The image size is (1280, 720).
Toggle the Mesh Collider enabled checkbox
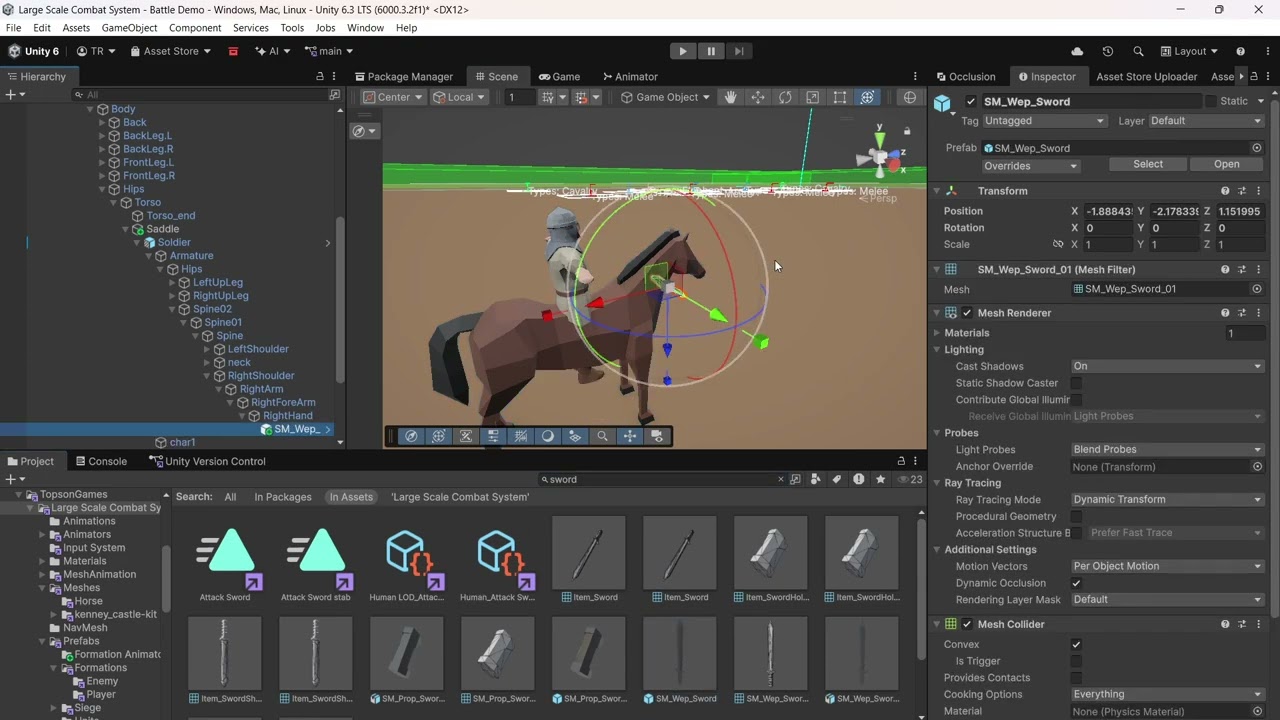(967, 624)
